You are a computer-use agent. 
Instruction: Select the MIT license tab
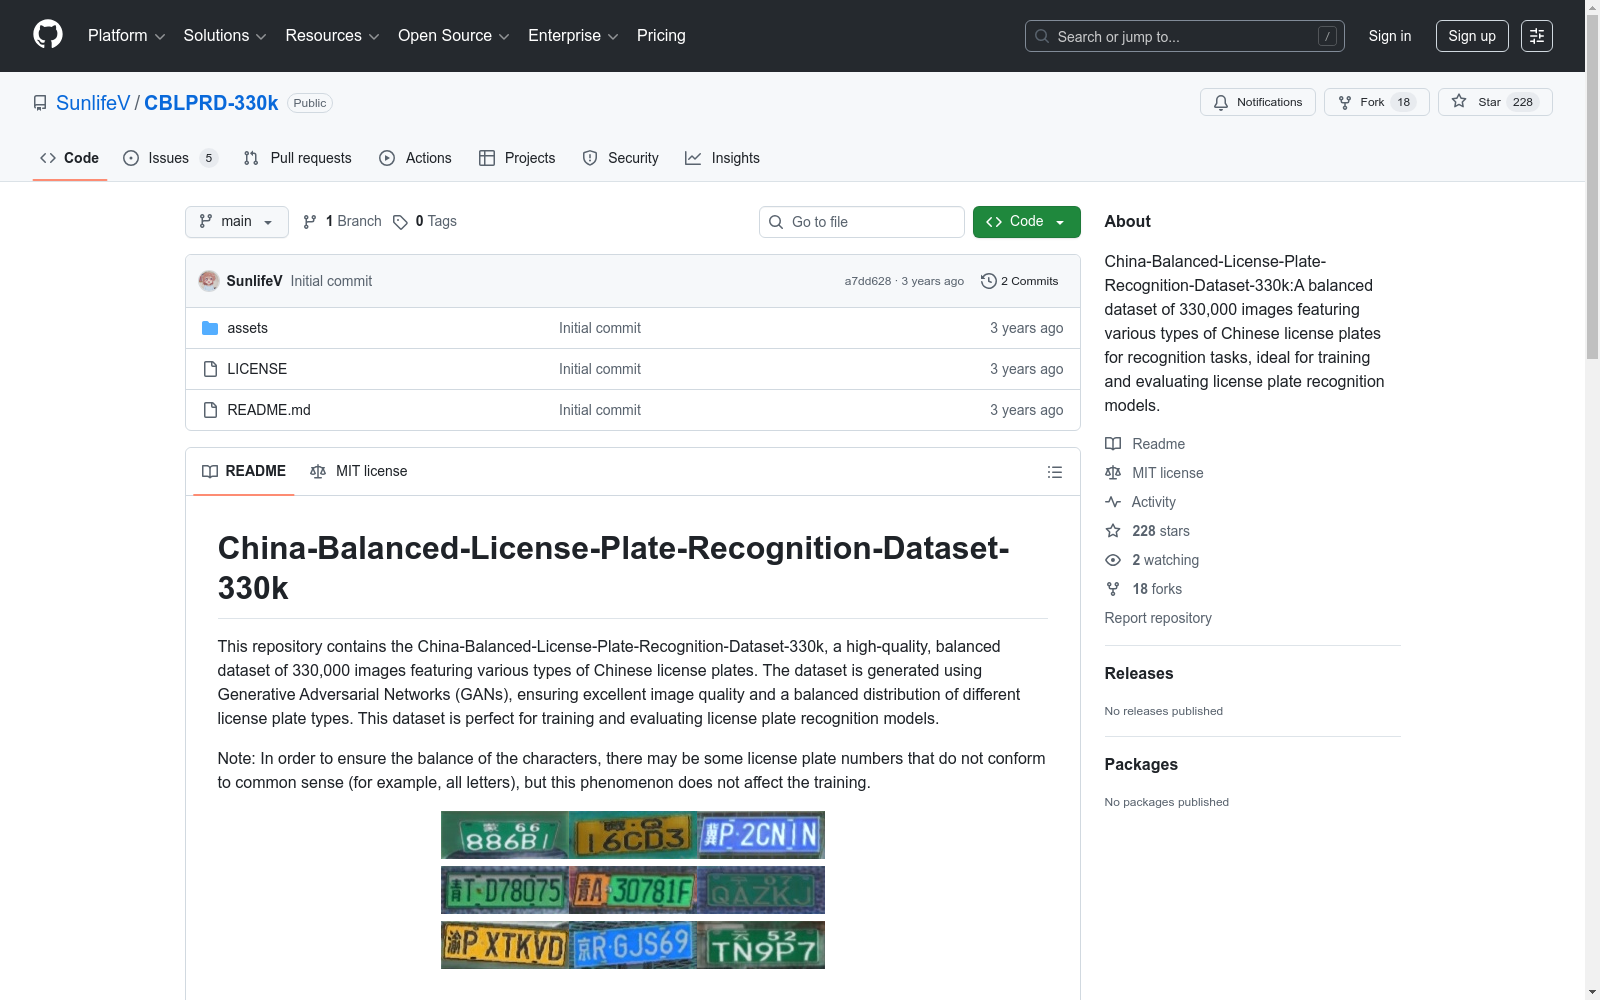pyautogui.click(x=359, y=471)
